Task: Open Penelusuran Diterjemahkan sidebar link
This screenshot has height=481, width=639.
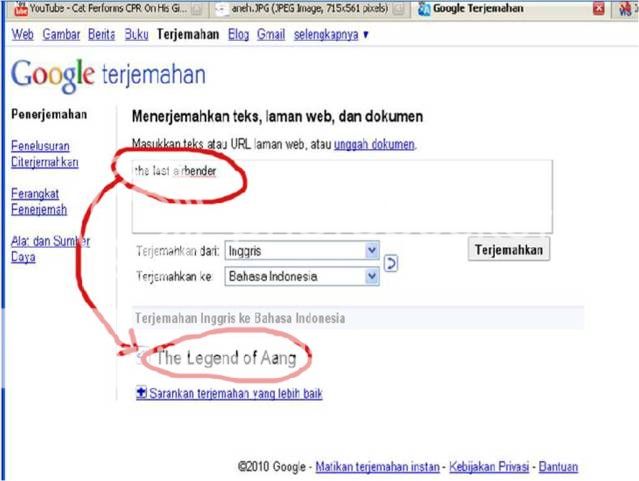Action: (44, 154)
